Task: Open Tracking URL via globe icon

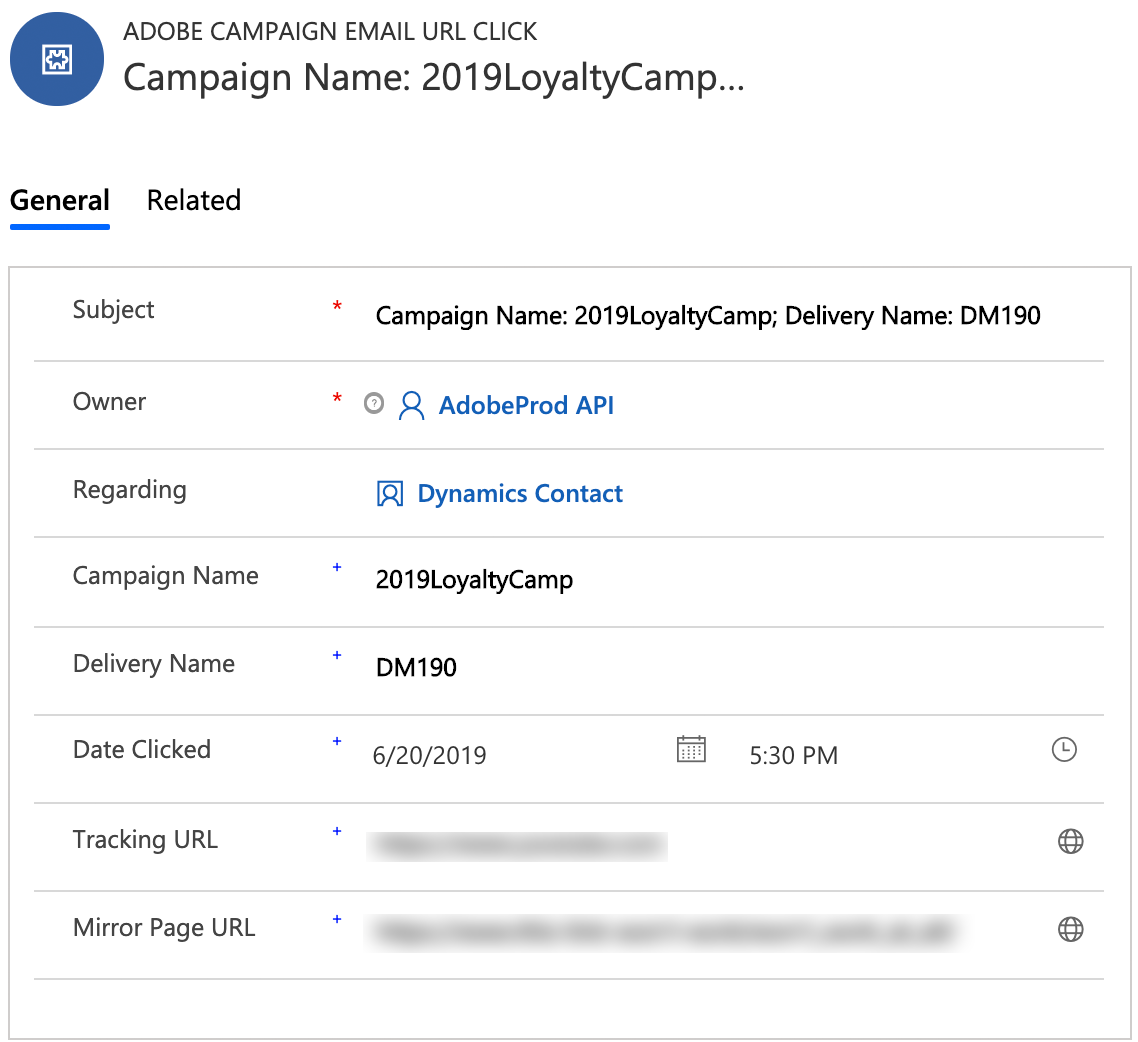Action: (x=1071, y=842)
